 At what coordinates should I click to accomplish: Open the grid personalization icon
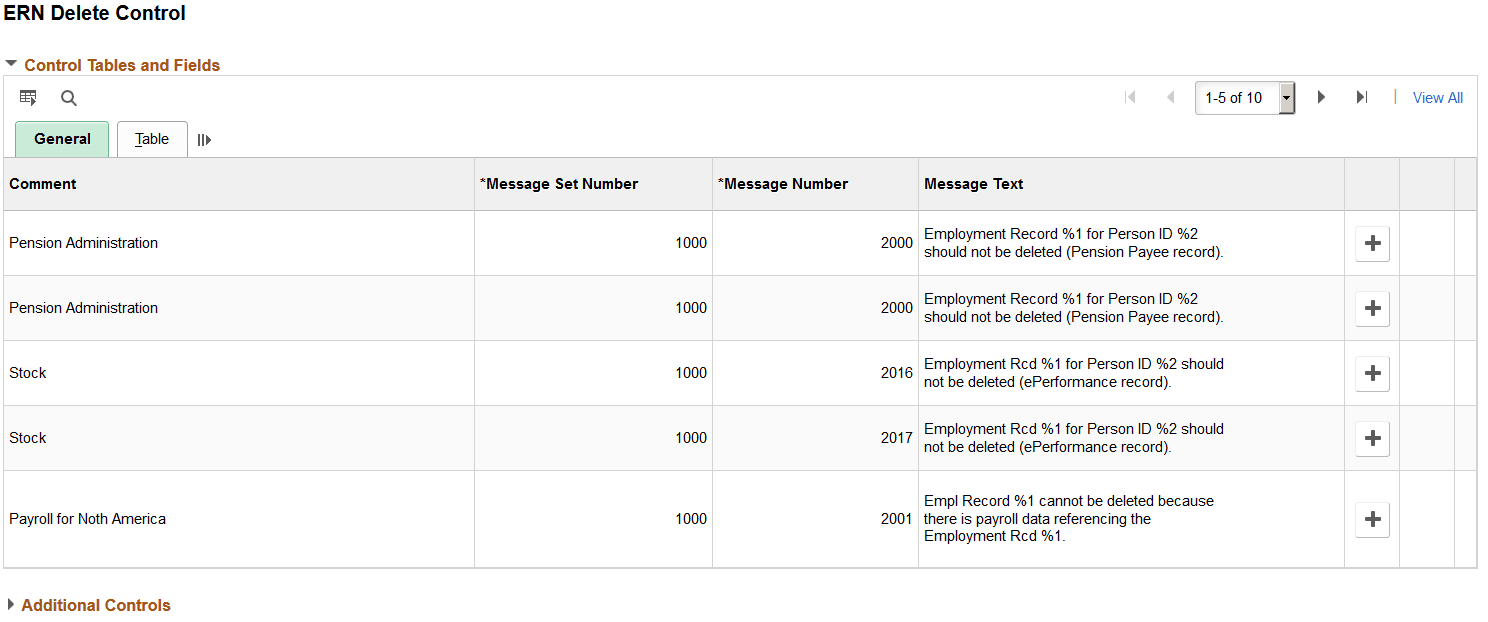coord(28,97)
